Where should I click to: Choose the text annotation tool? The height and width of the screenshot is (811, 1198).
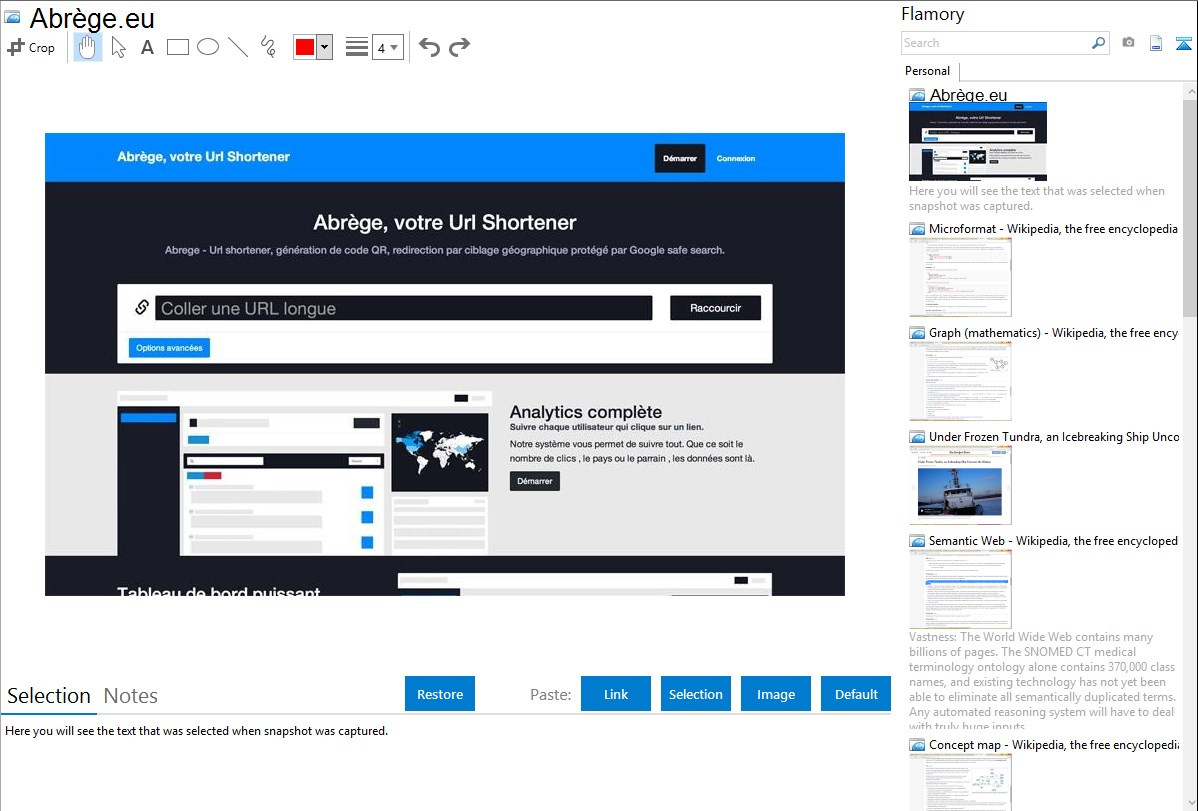coord(147,47)
